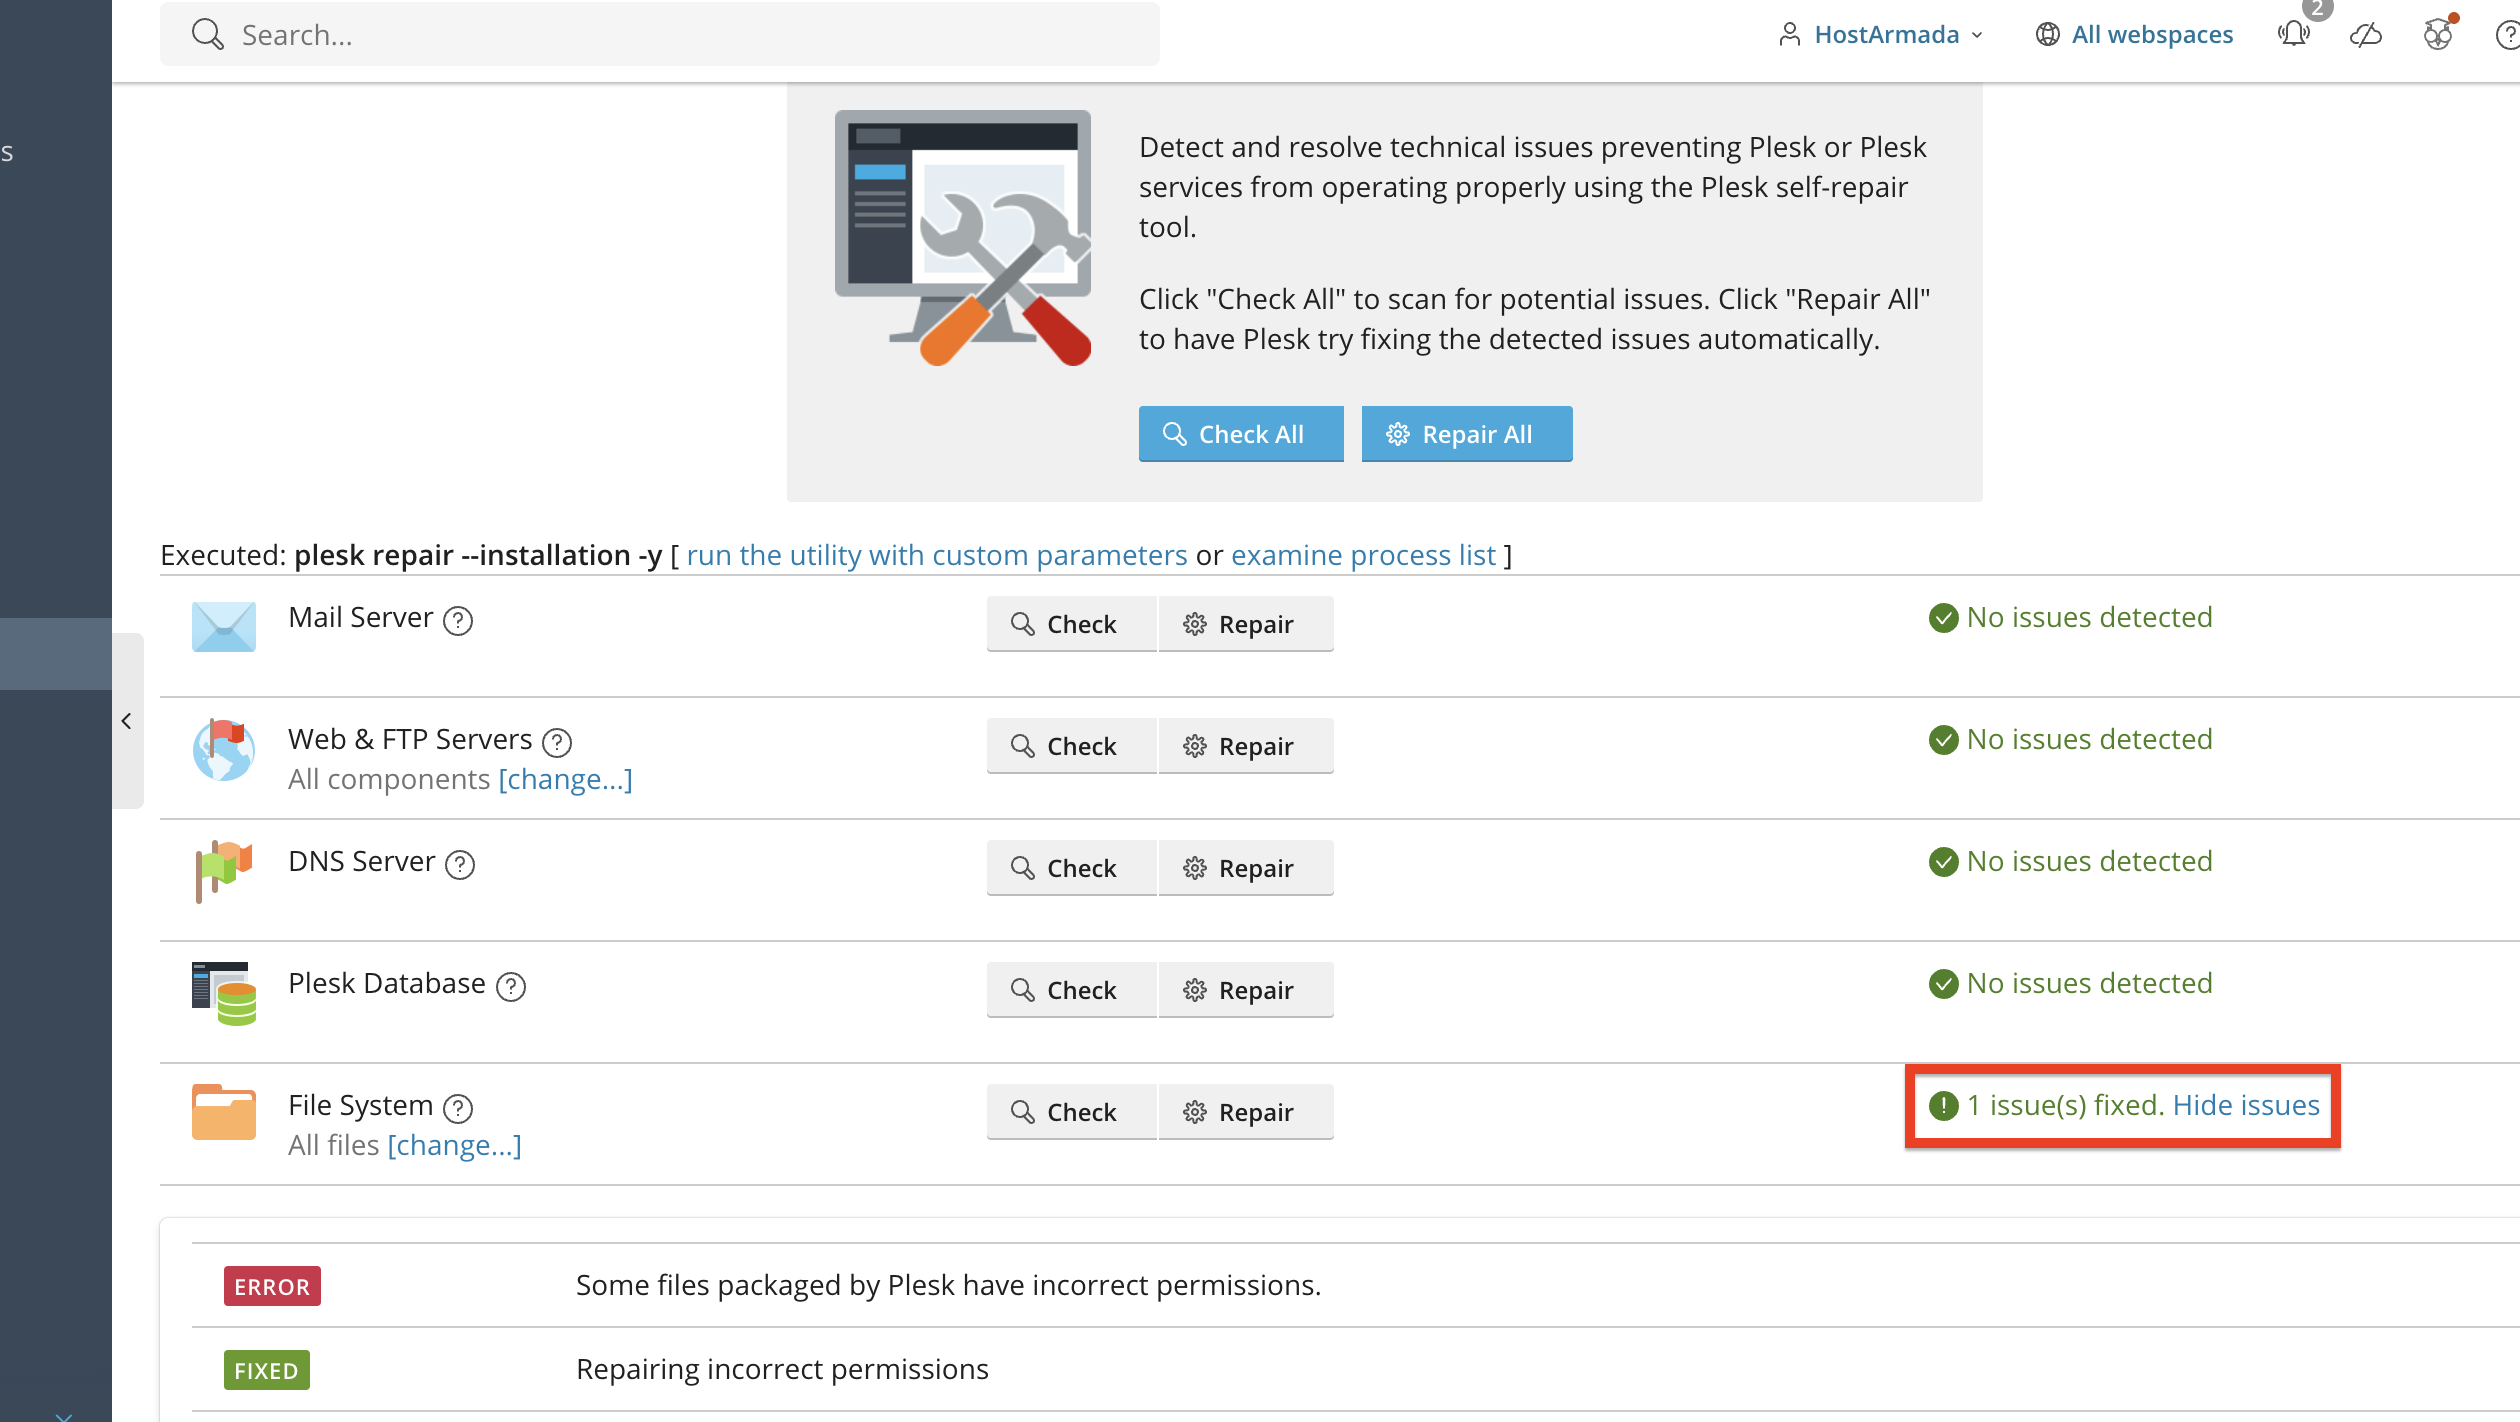Change File System files selection

click(454, 1145)
